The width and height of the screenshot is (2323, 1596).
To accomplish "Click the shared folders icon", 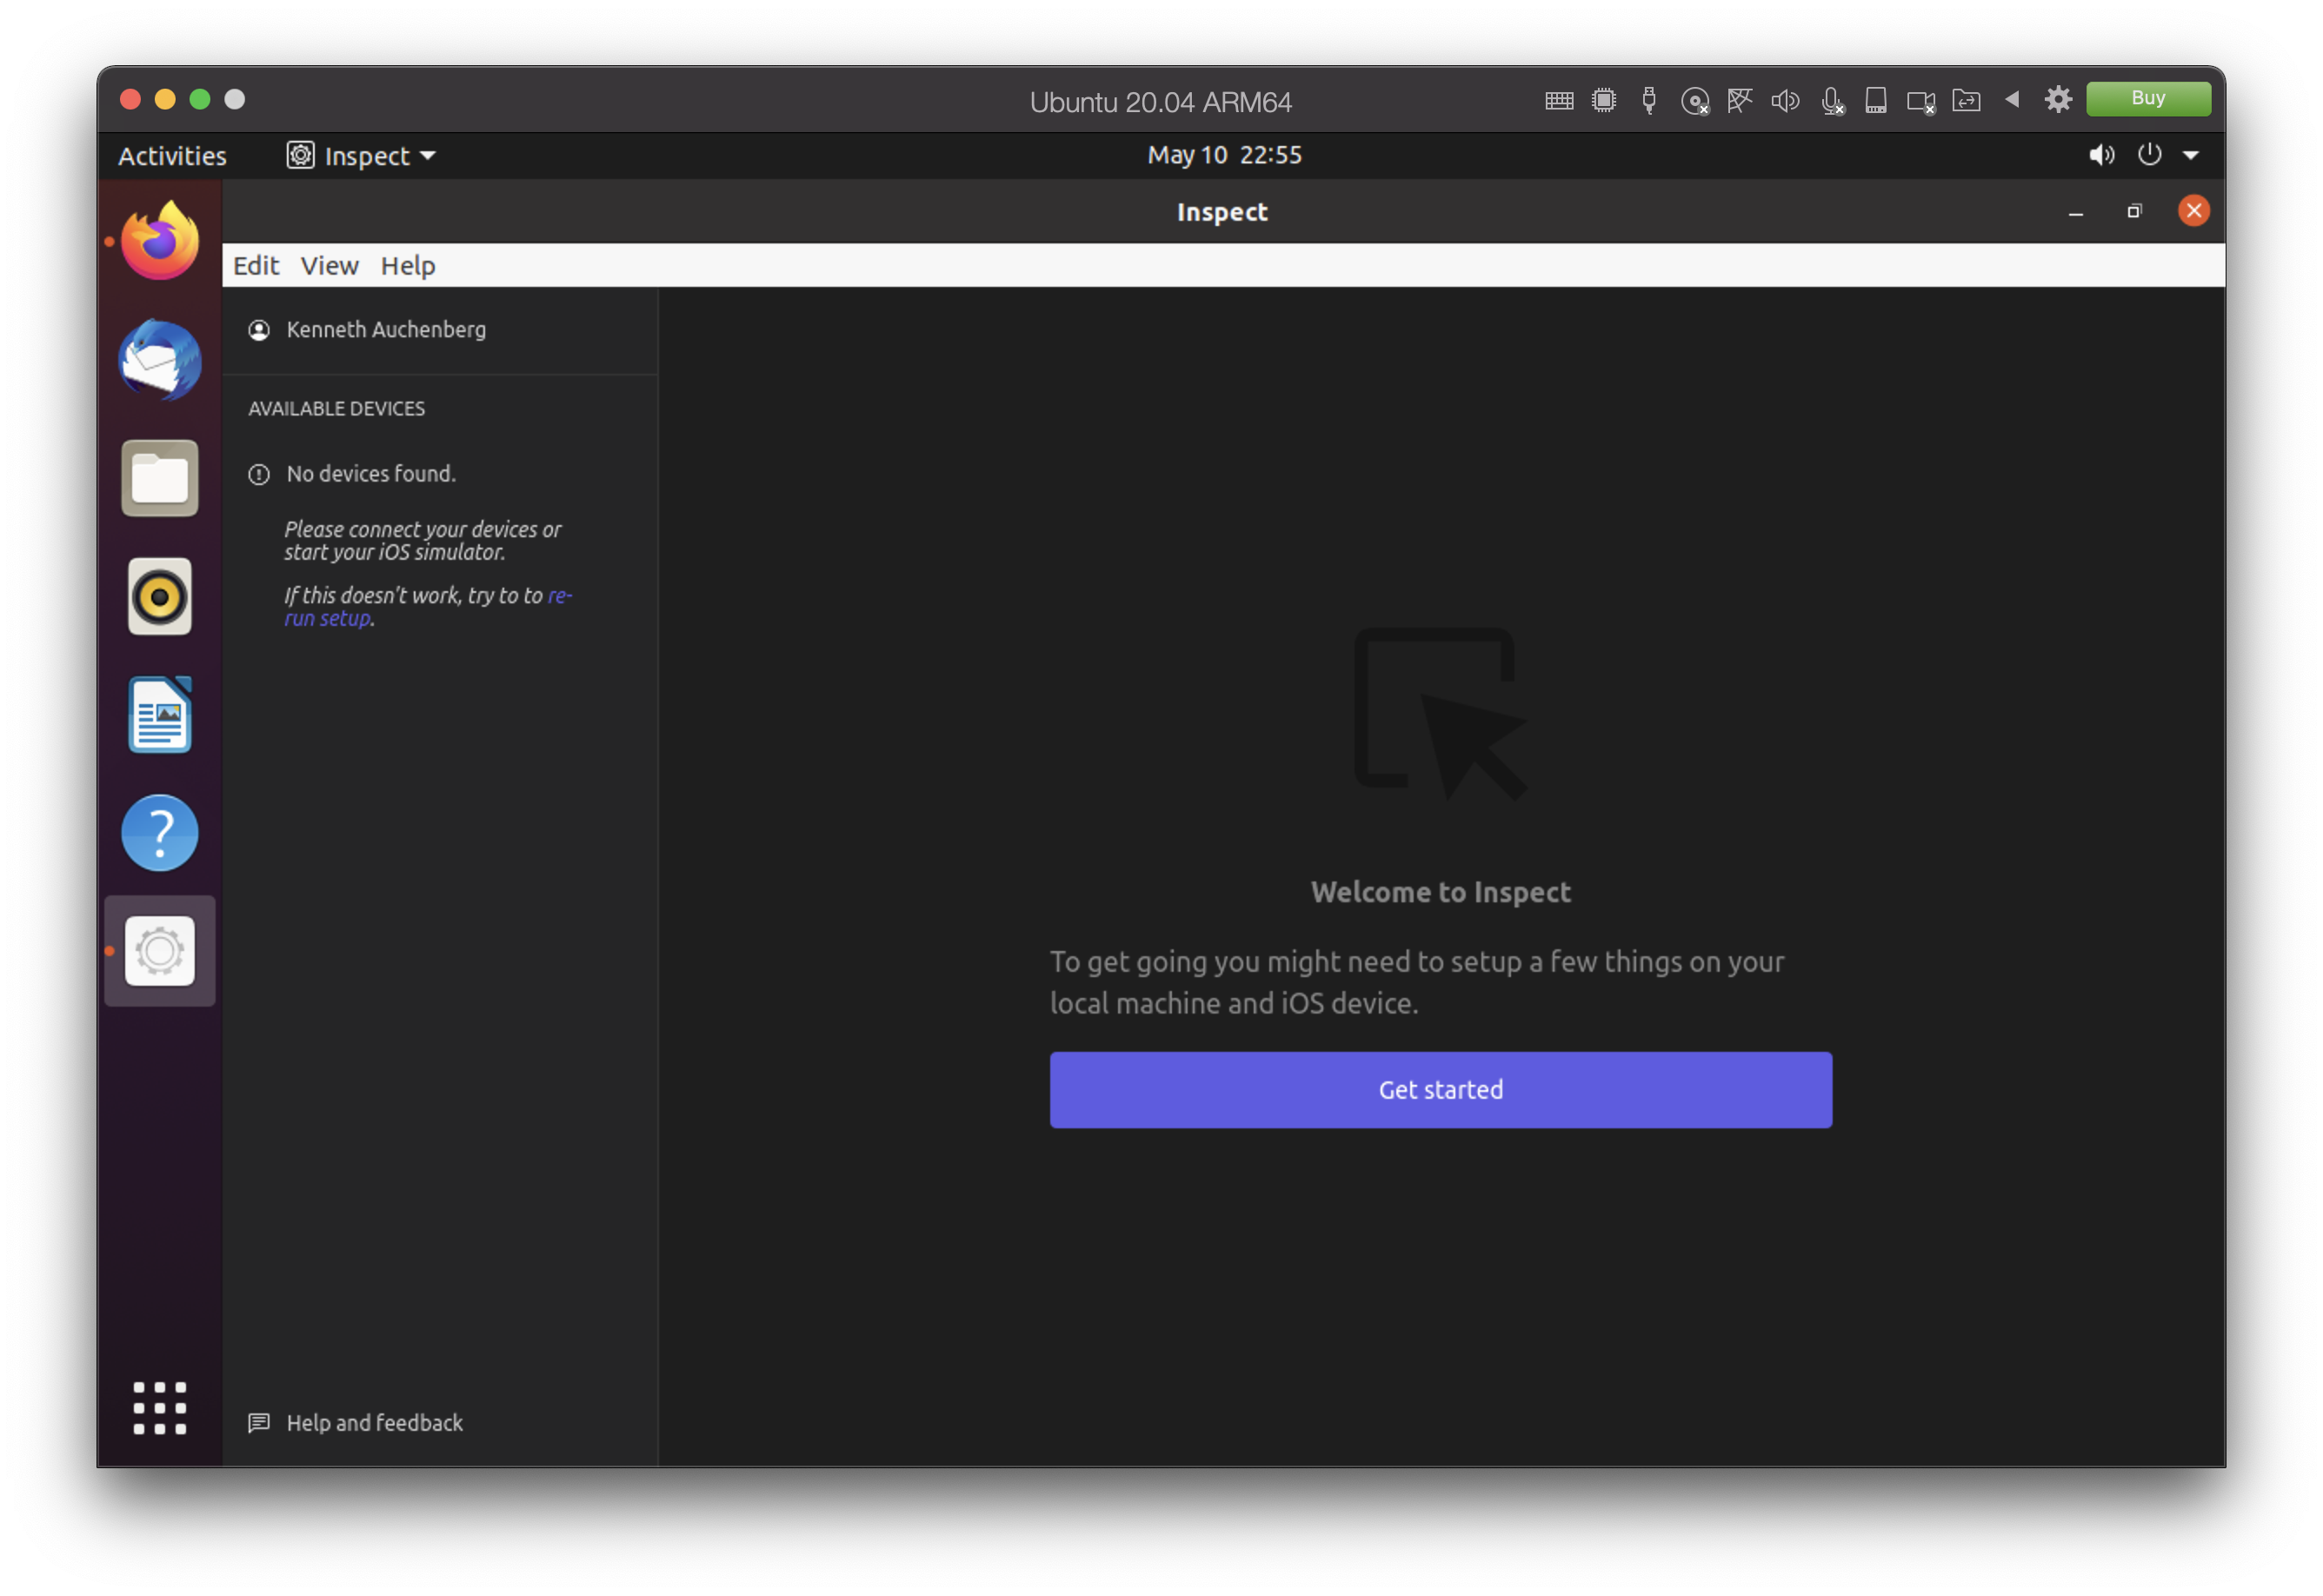I will tap(1966, 100).
